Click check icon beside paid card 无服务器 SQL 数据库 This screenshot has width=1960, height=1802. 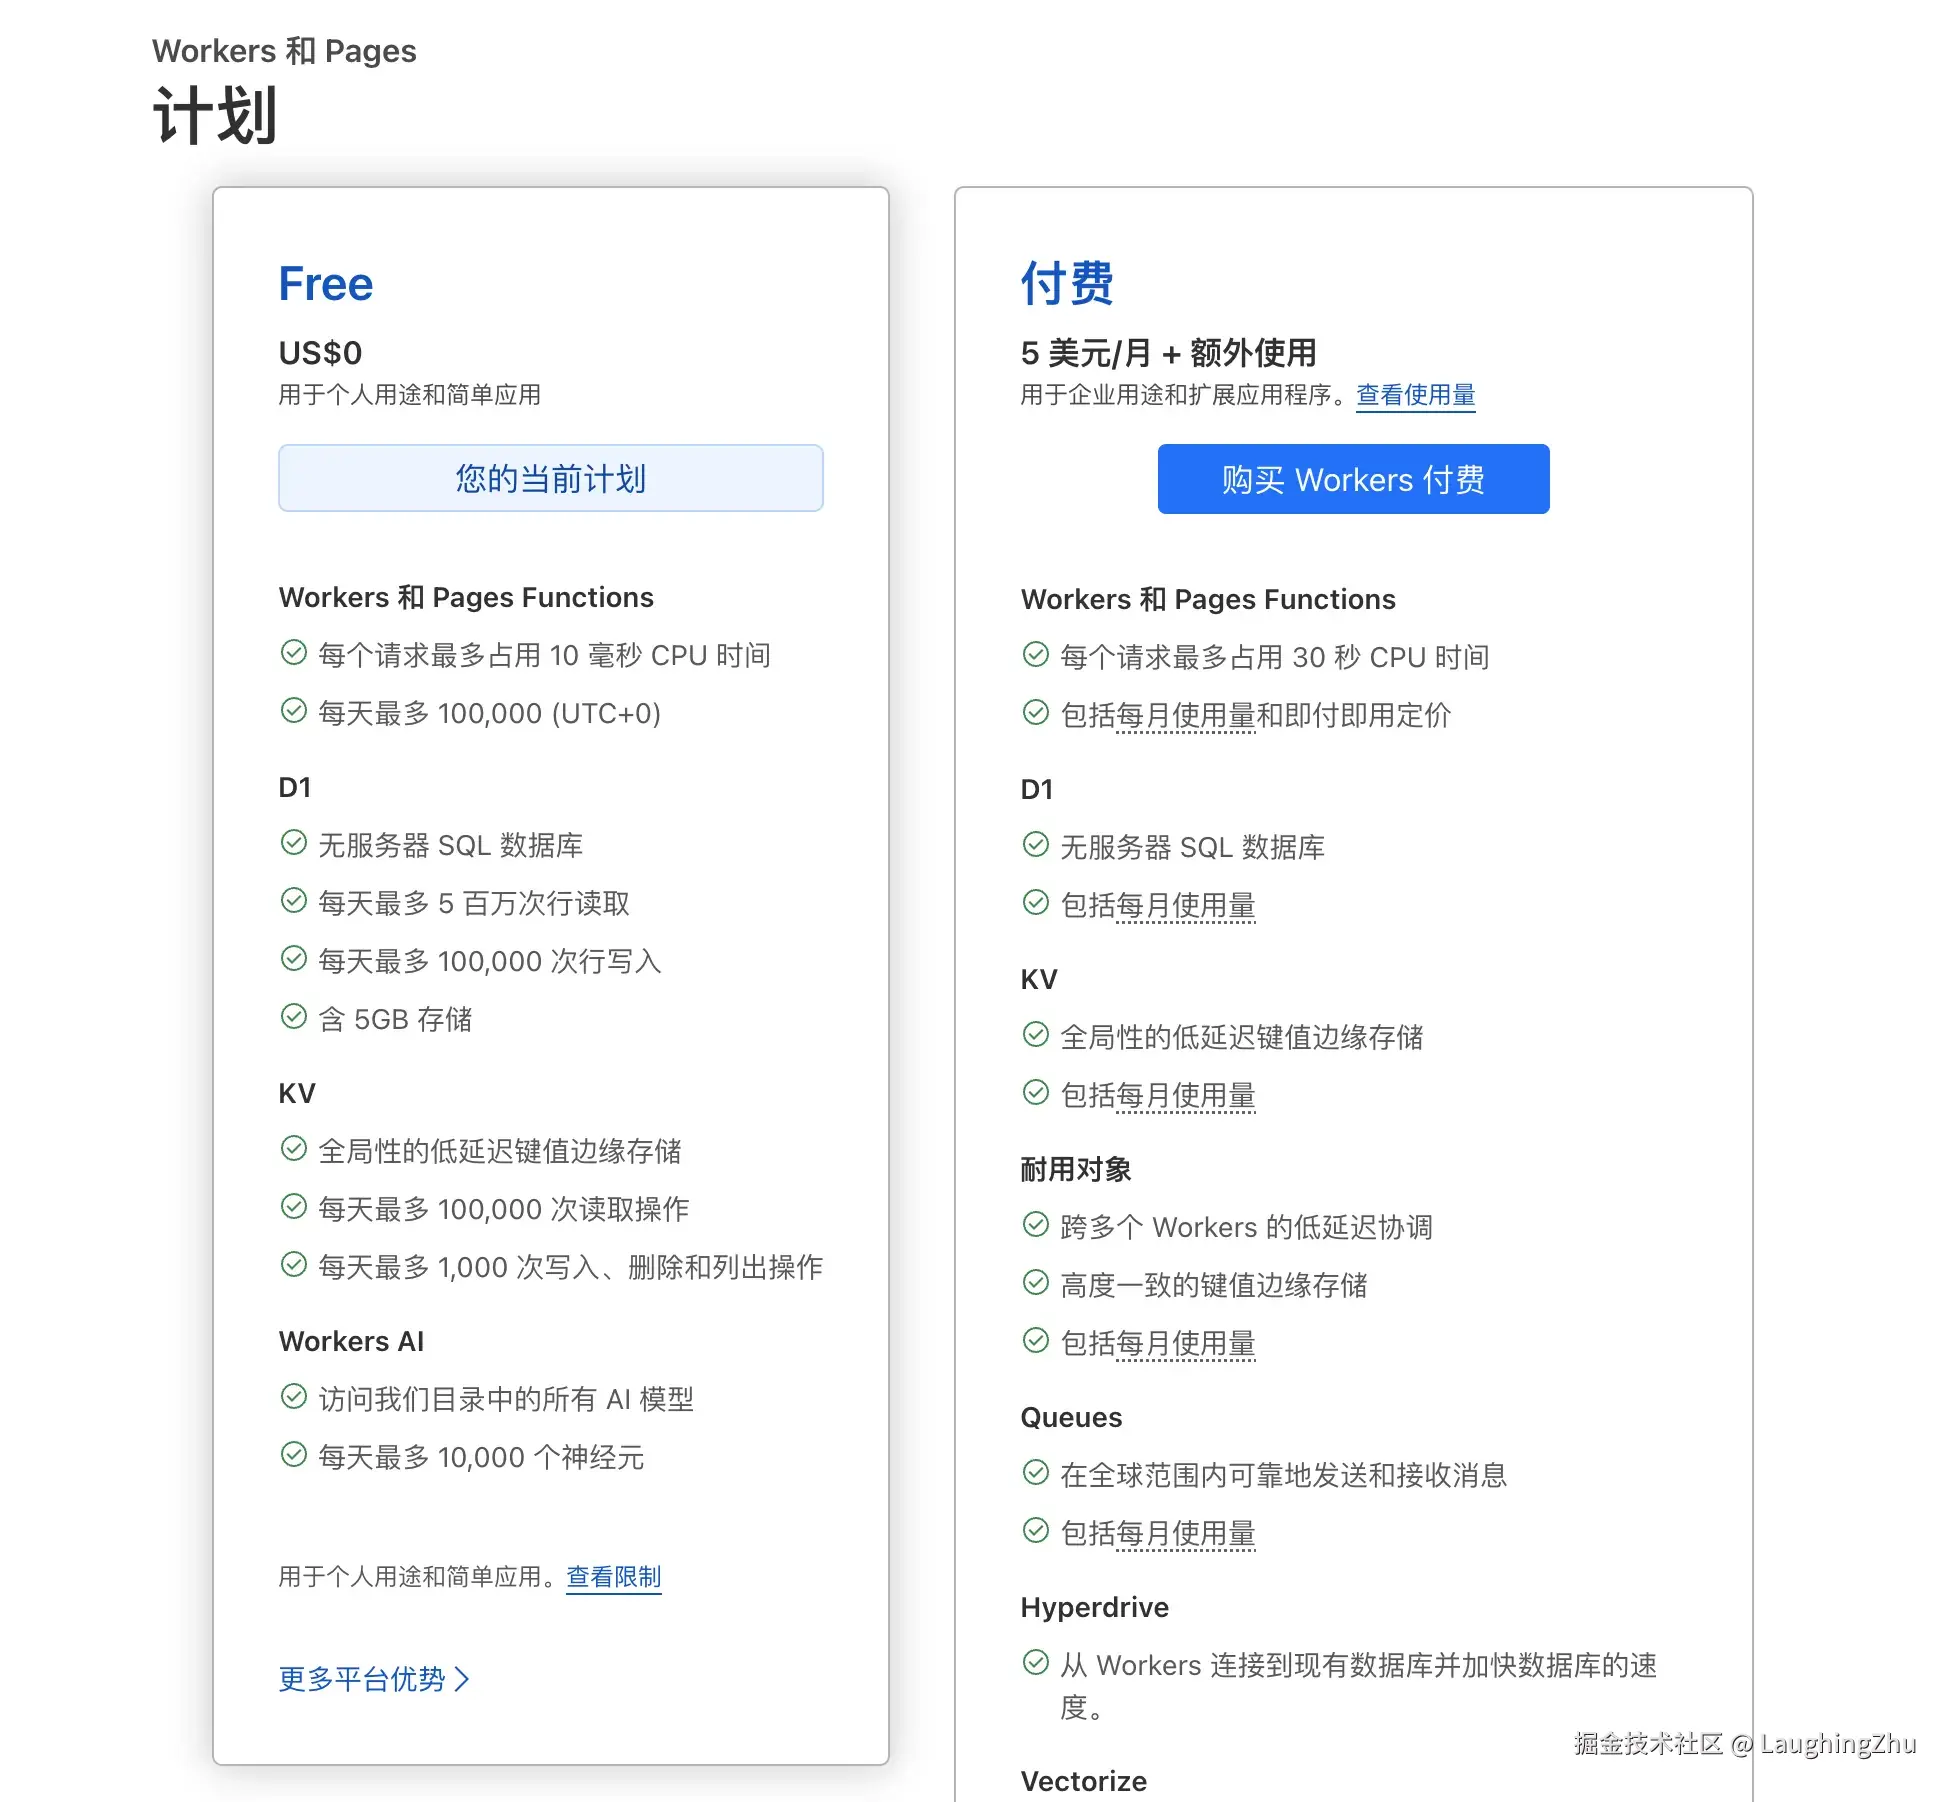click(x=1036, y=845)
